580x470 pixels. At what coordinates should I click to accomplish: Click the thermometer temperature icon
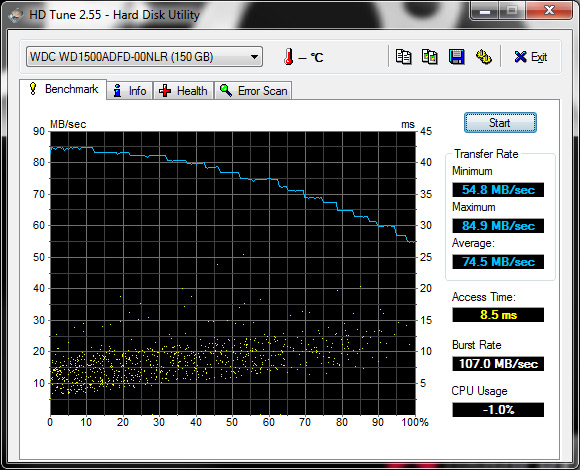[289, 57]
